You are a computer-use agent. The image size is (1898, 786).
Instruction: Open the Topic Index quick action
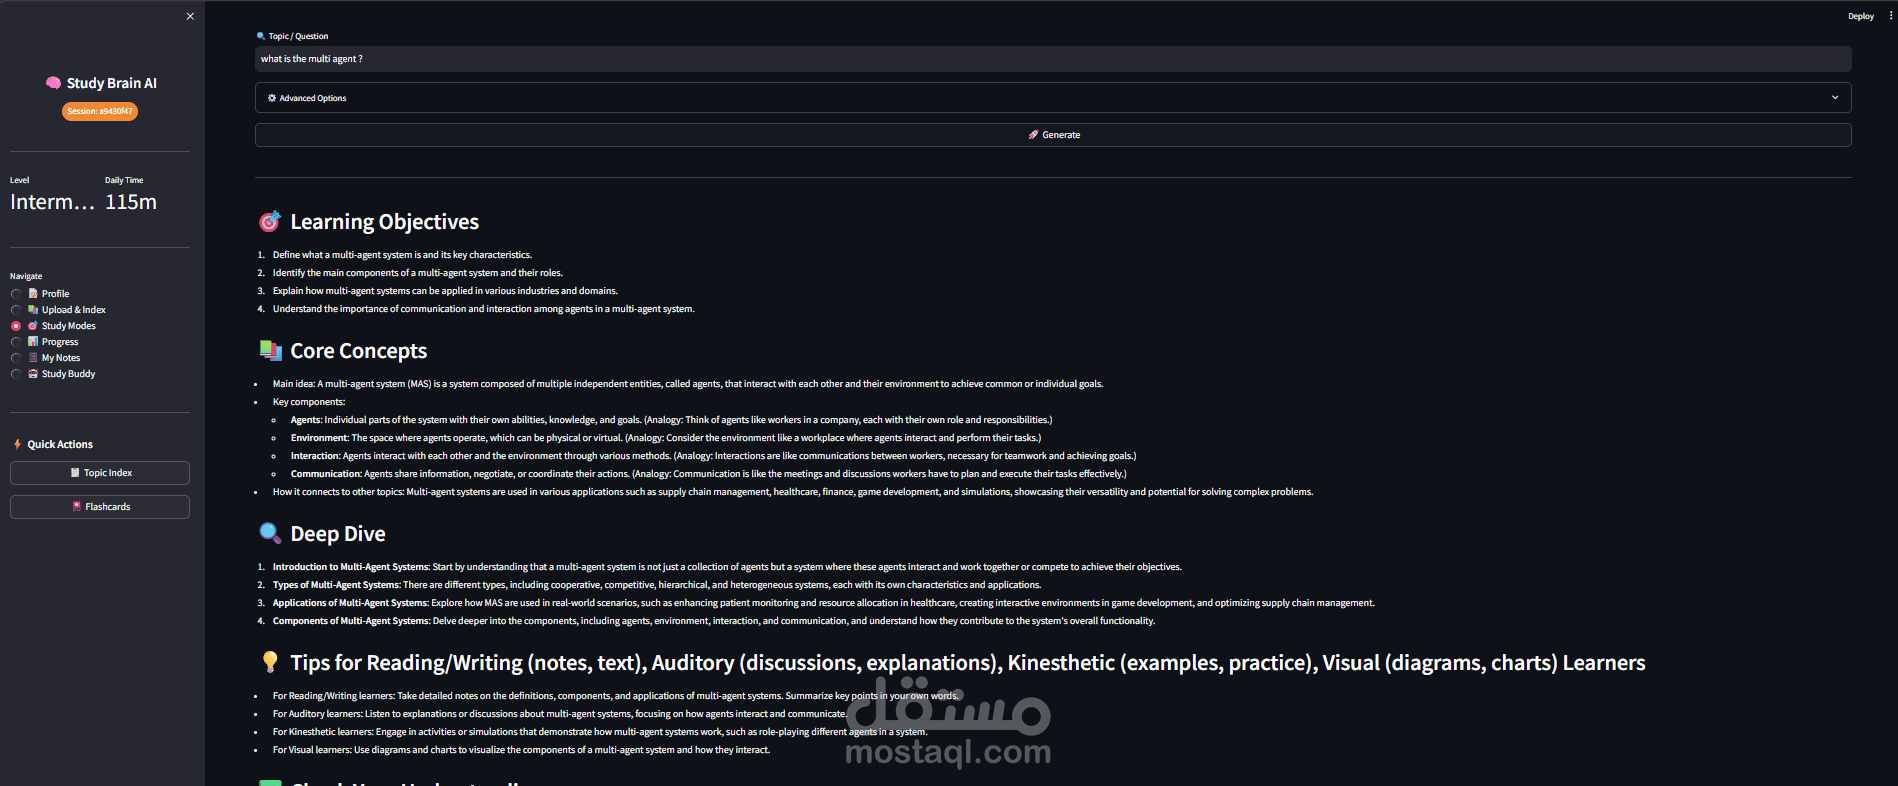coord(100,473)
